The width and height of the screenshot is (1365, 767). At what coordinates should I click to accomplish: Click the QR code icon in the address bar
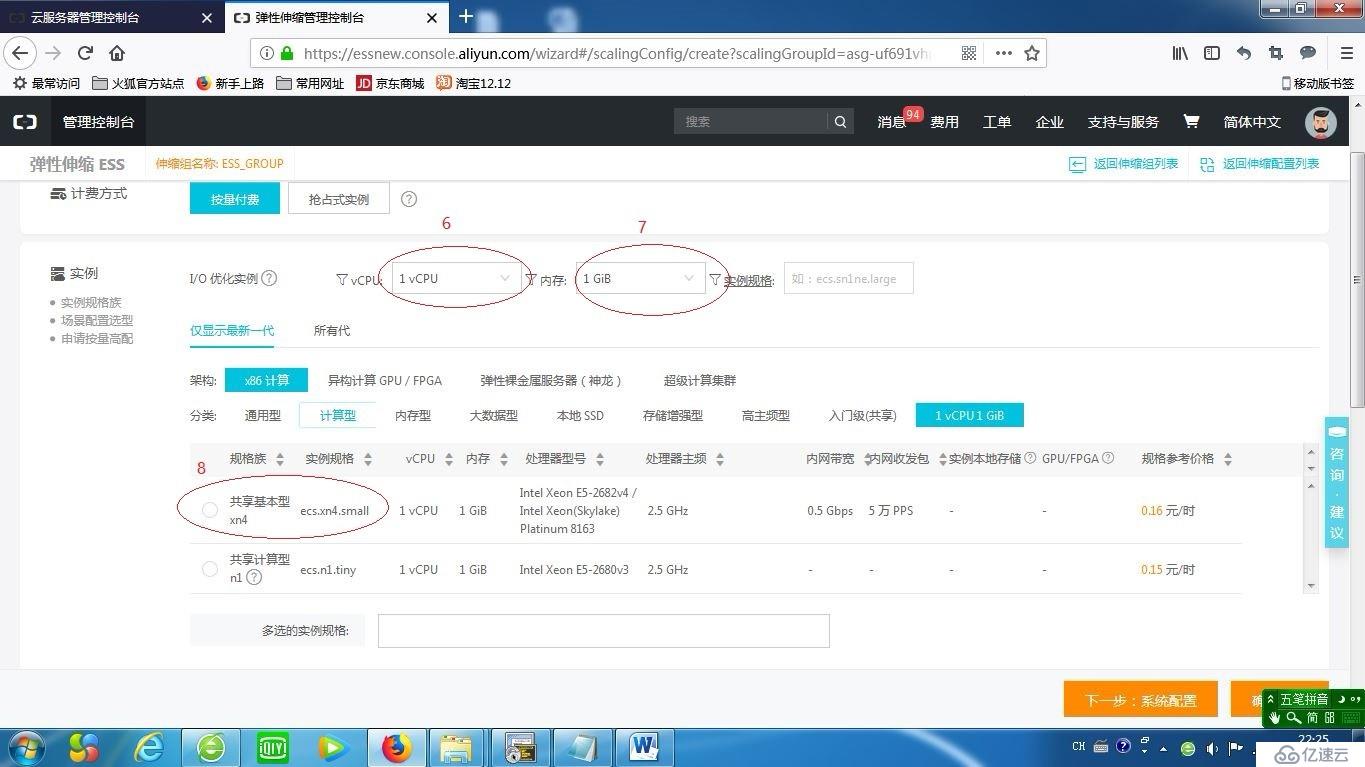coord(969,53)
